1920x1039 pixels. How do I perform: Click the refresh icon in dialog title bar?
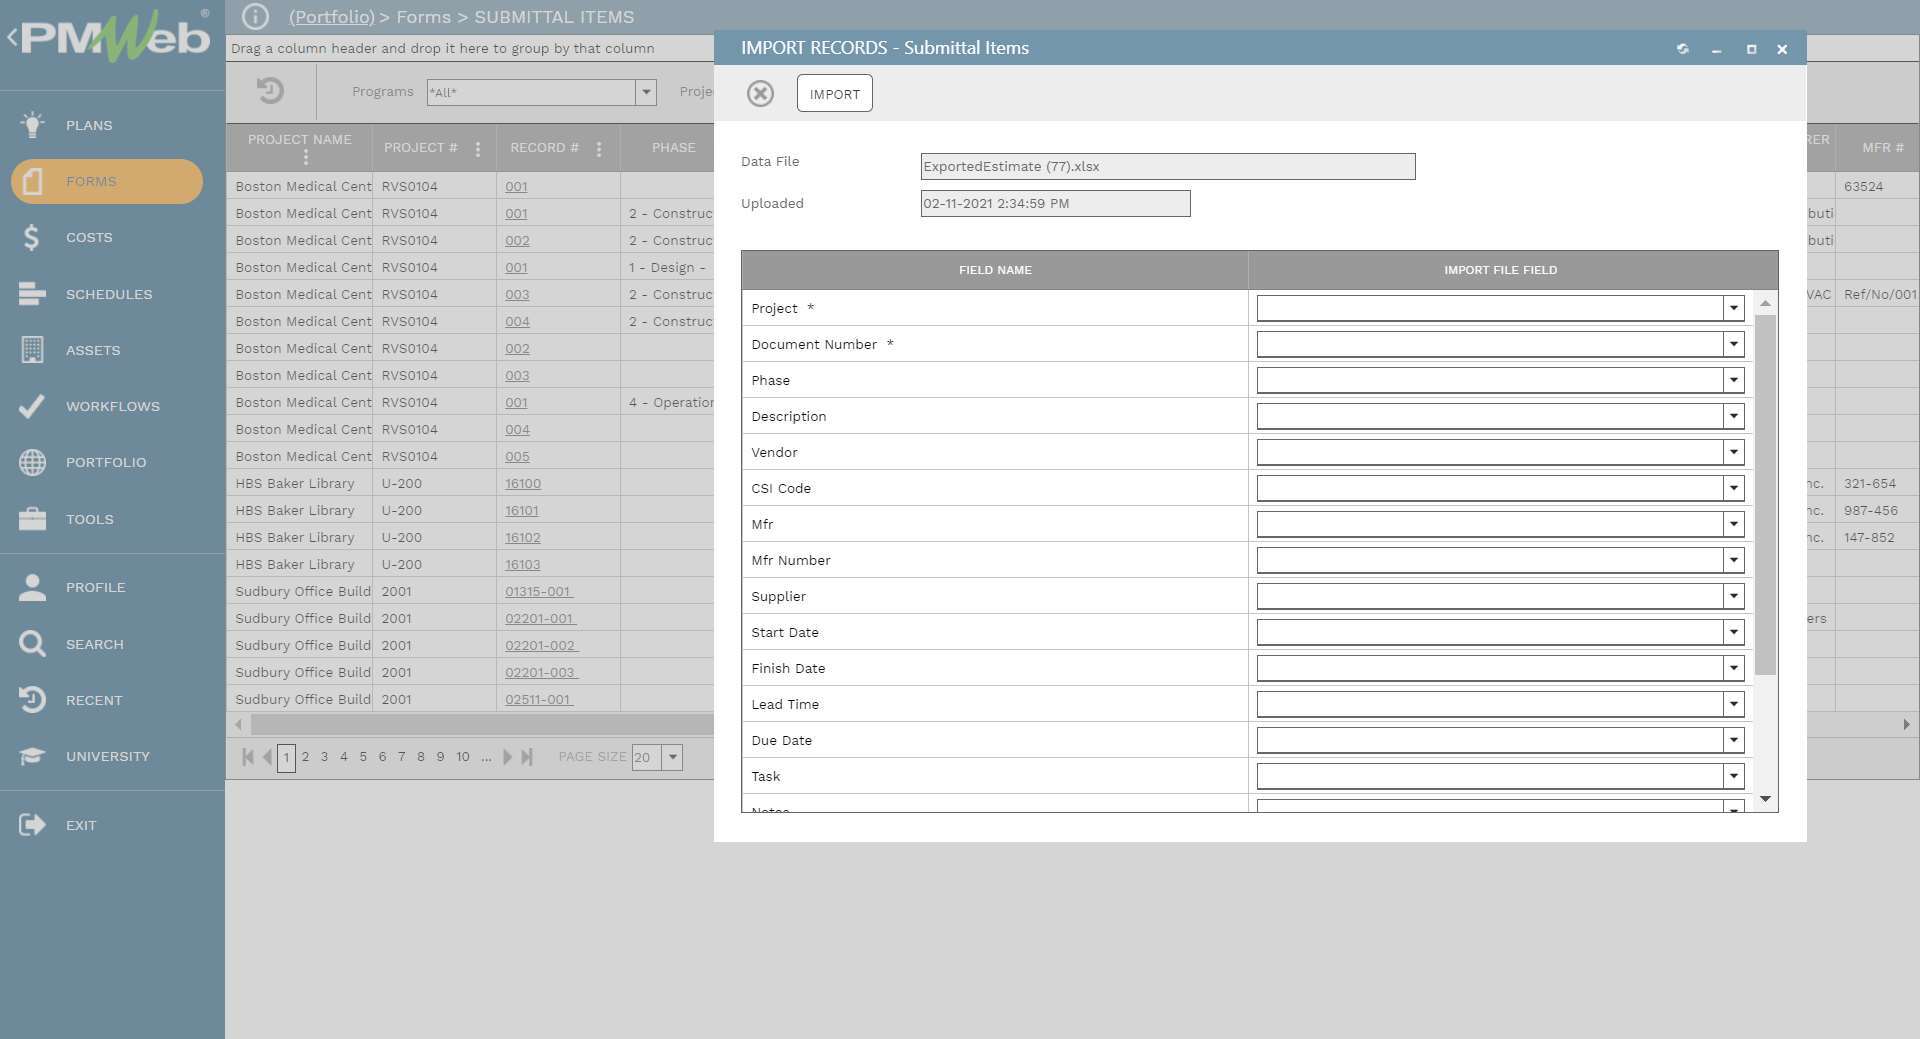(x=1682, y=49)
